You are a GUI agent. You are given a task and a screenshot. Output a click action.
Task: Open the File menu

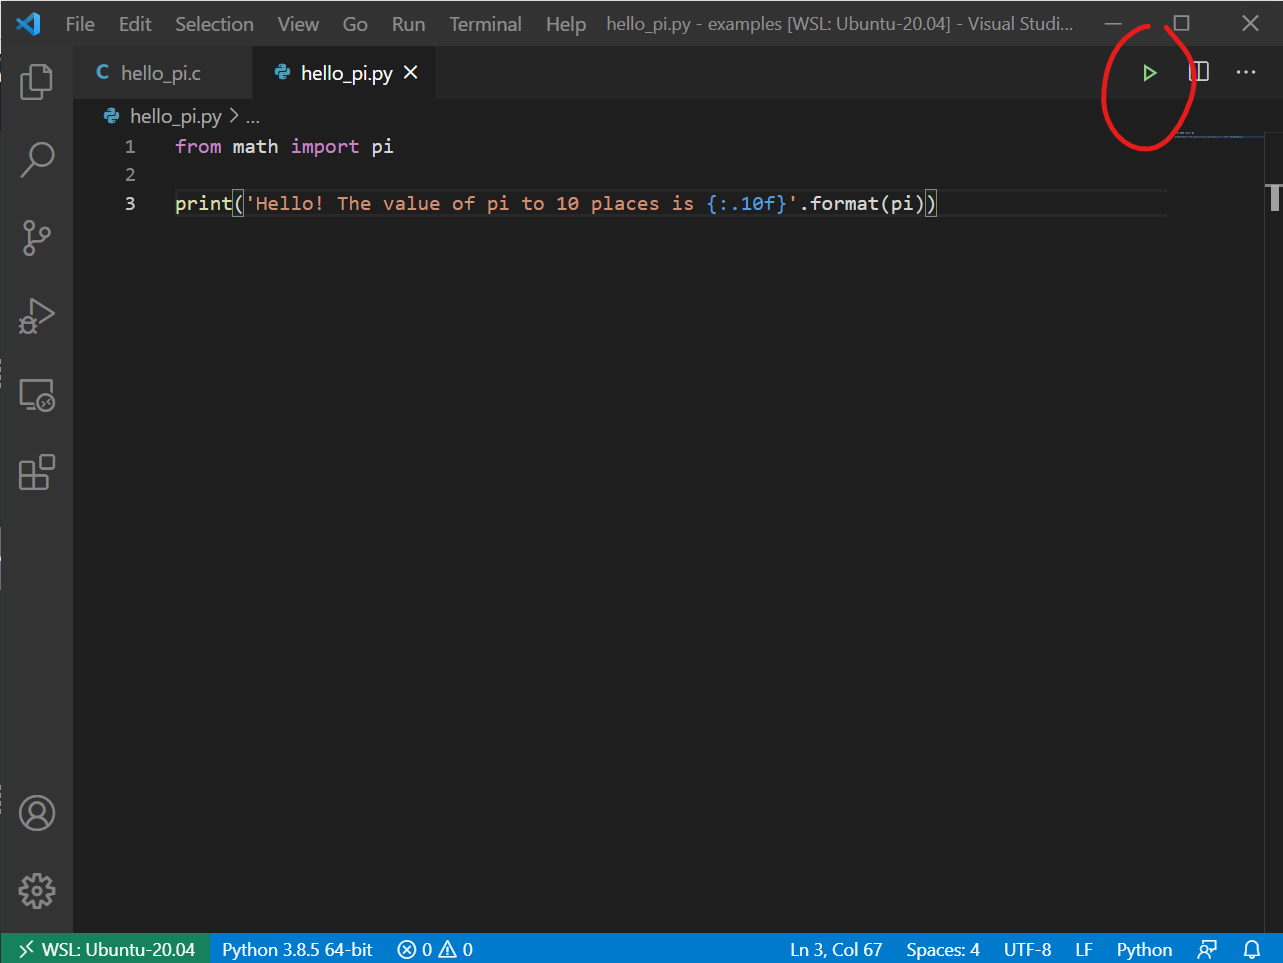[x=80, y=24]
